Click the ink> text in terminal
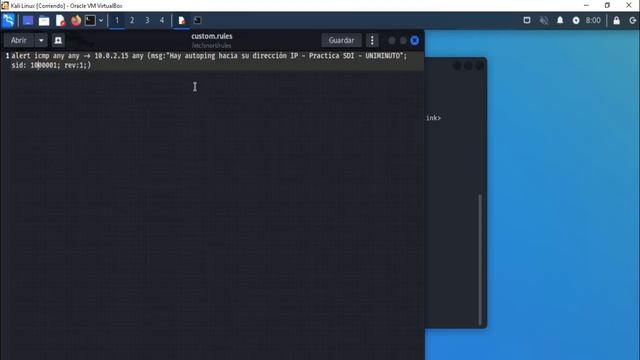The height and width of the screenshot is (360, 640). tap(433, 118)
